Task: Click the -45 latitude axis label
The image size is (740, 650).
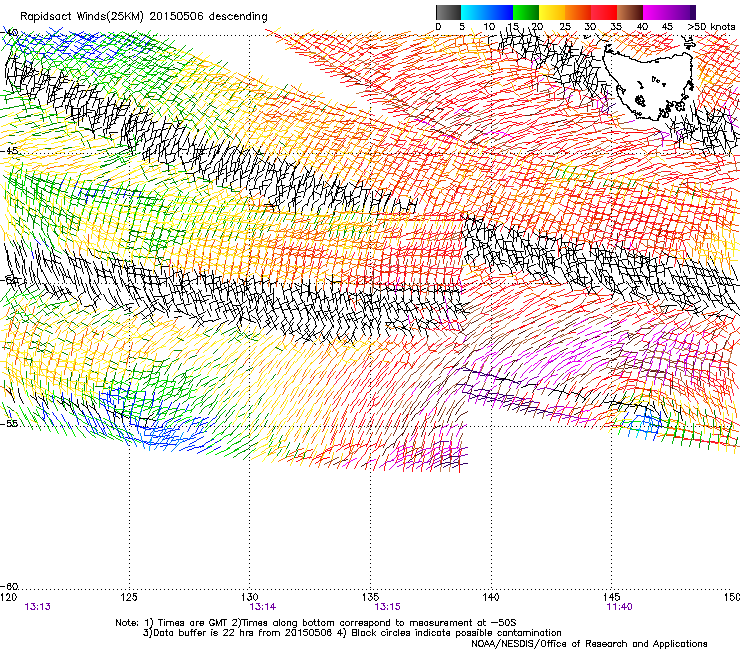Action: (9, 151)
